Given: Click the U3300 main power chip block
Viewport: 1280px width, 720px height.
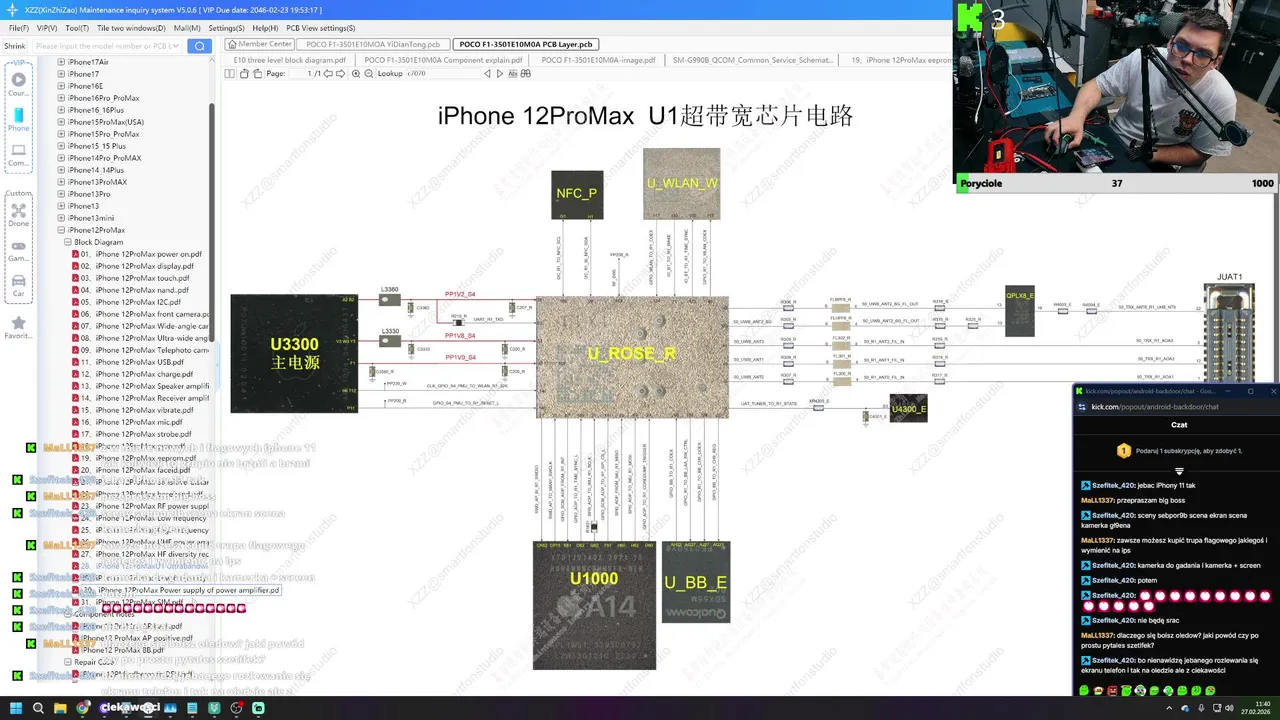Looking at the screenshot, I should [294, 353].
